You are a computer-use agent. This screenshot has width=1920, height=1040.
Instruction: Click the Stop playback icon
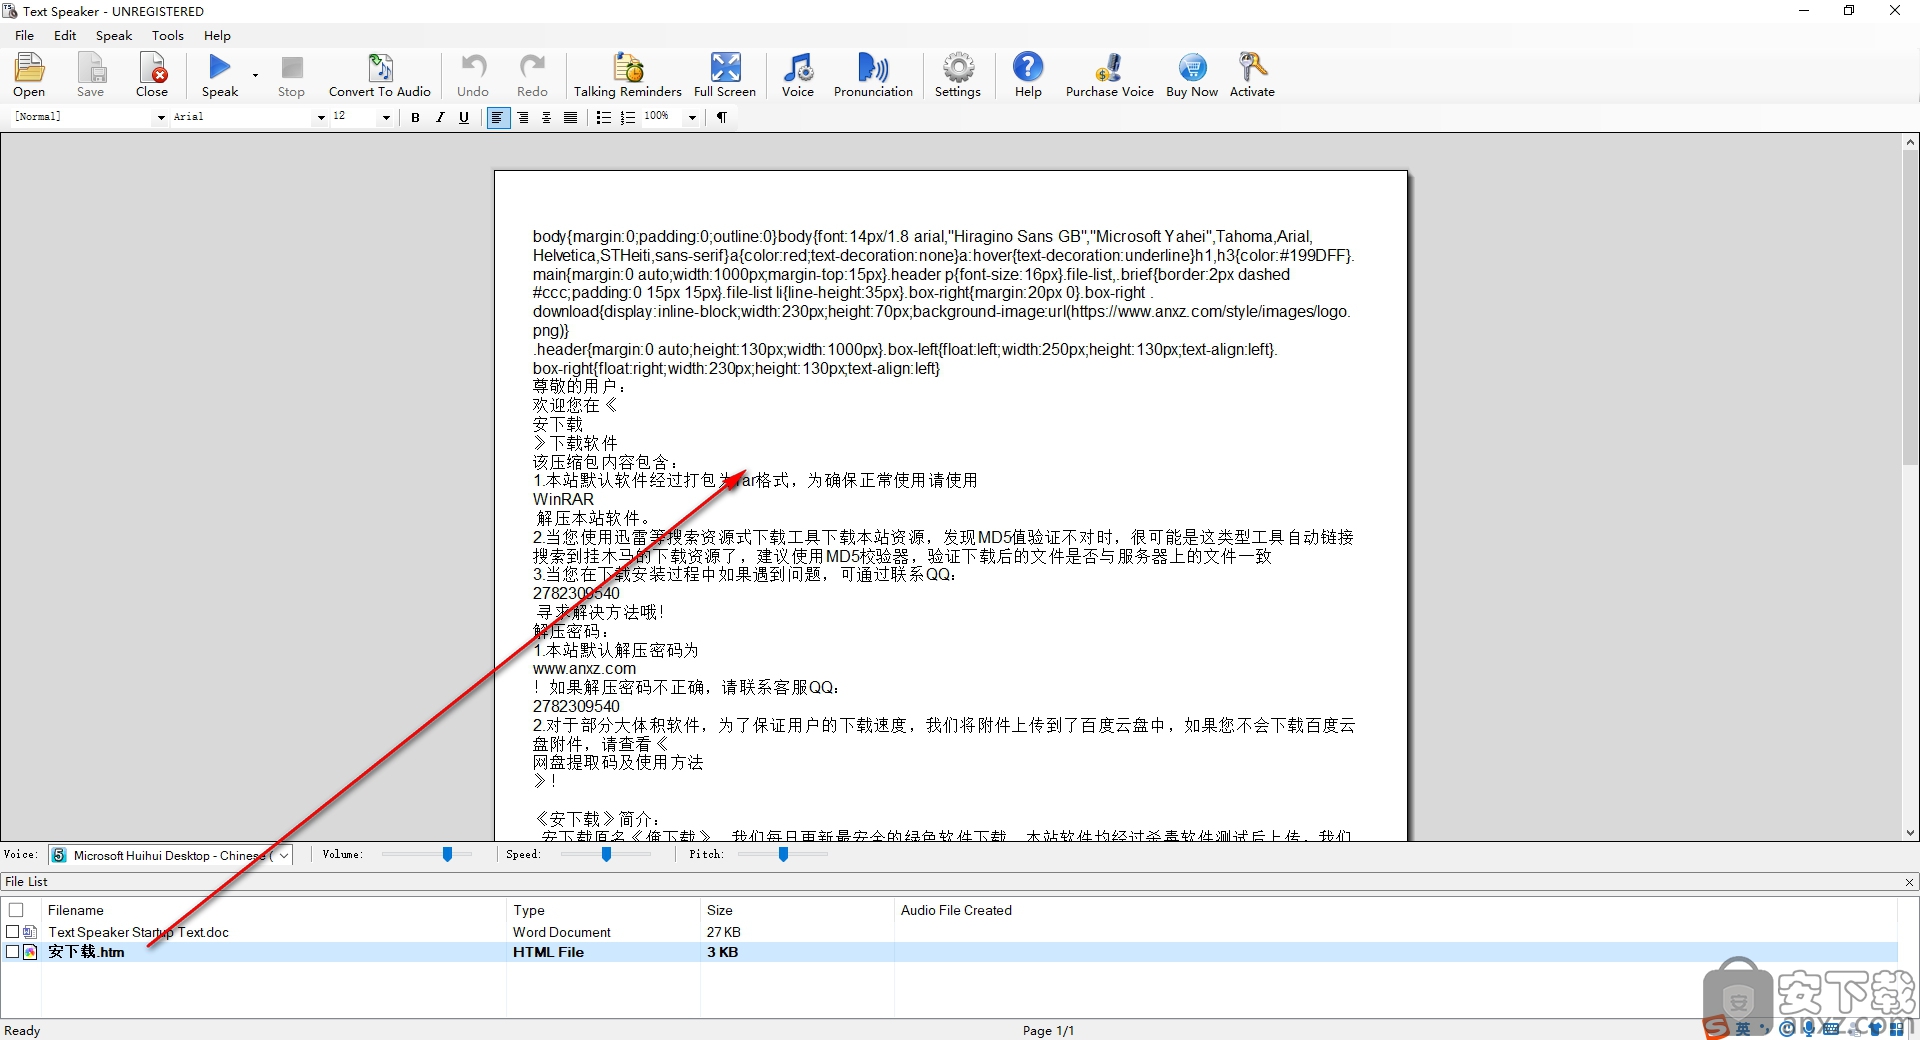pyautogui.click(x=291, y=75)
